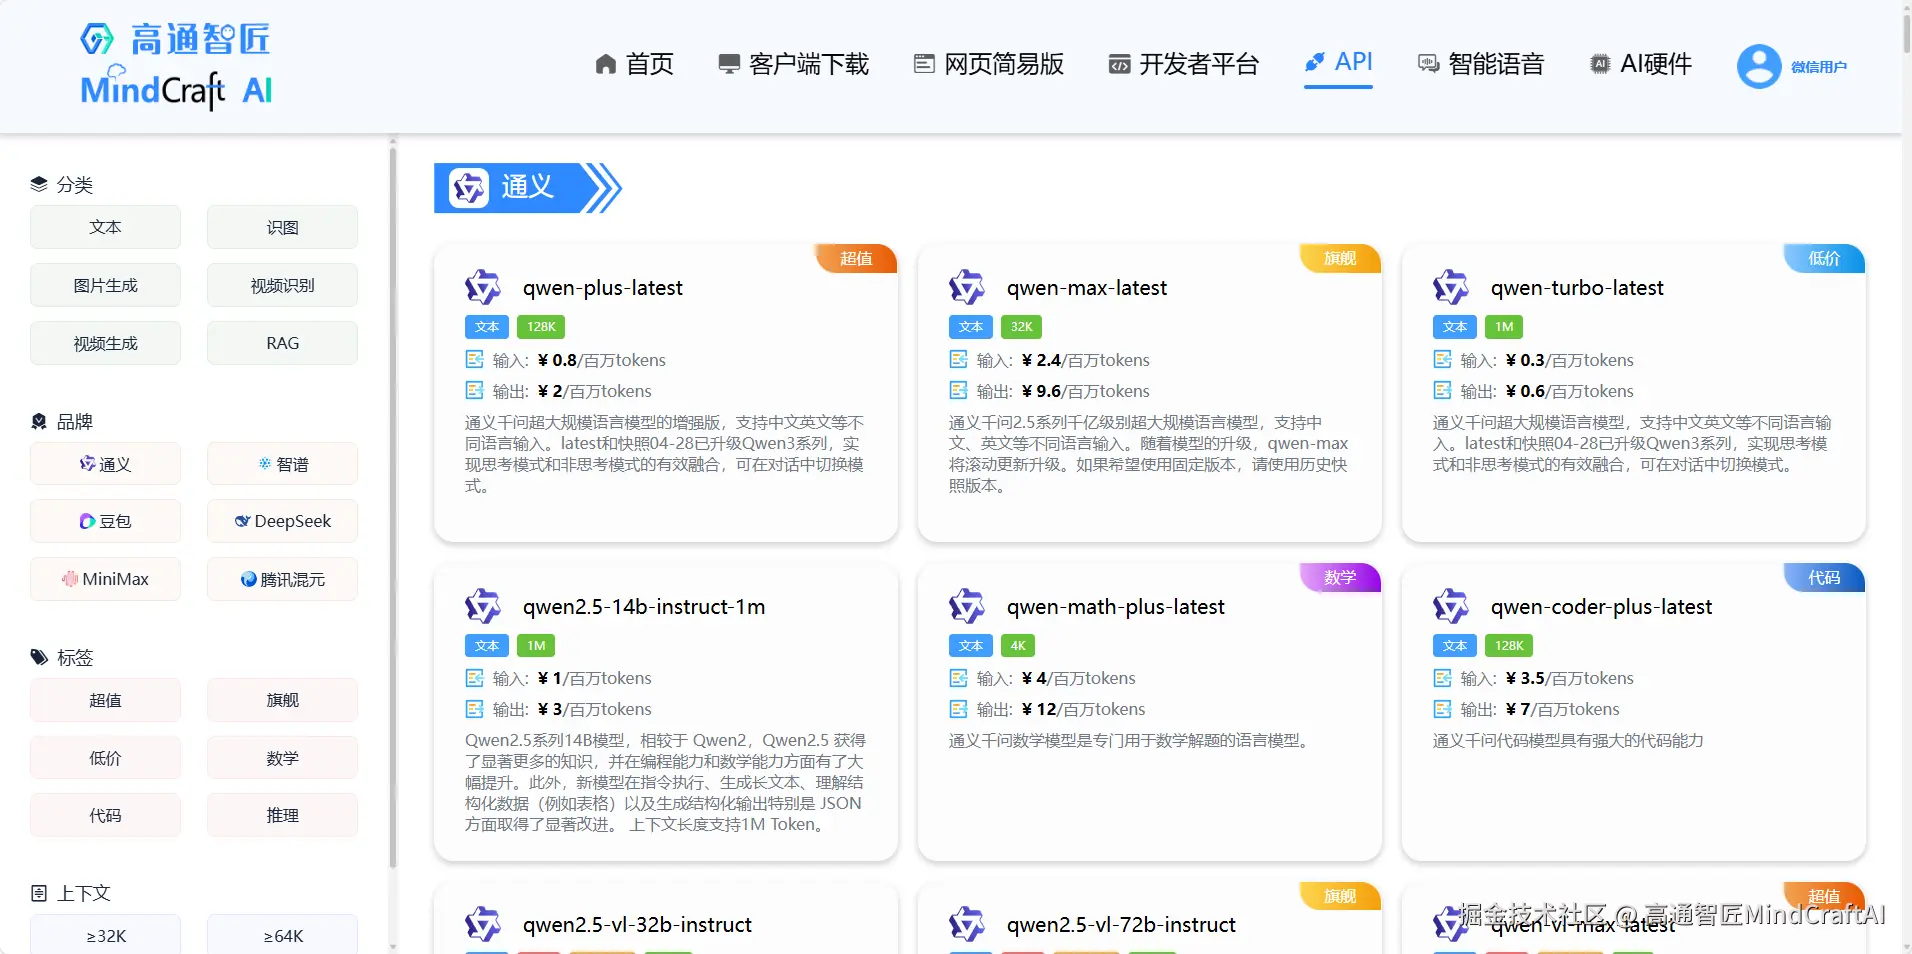This screenshot has height=954, width=1912.
Task: Select the API navigation tab
Action: click(1338, 62)
